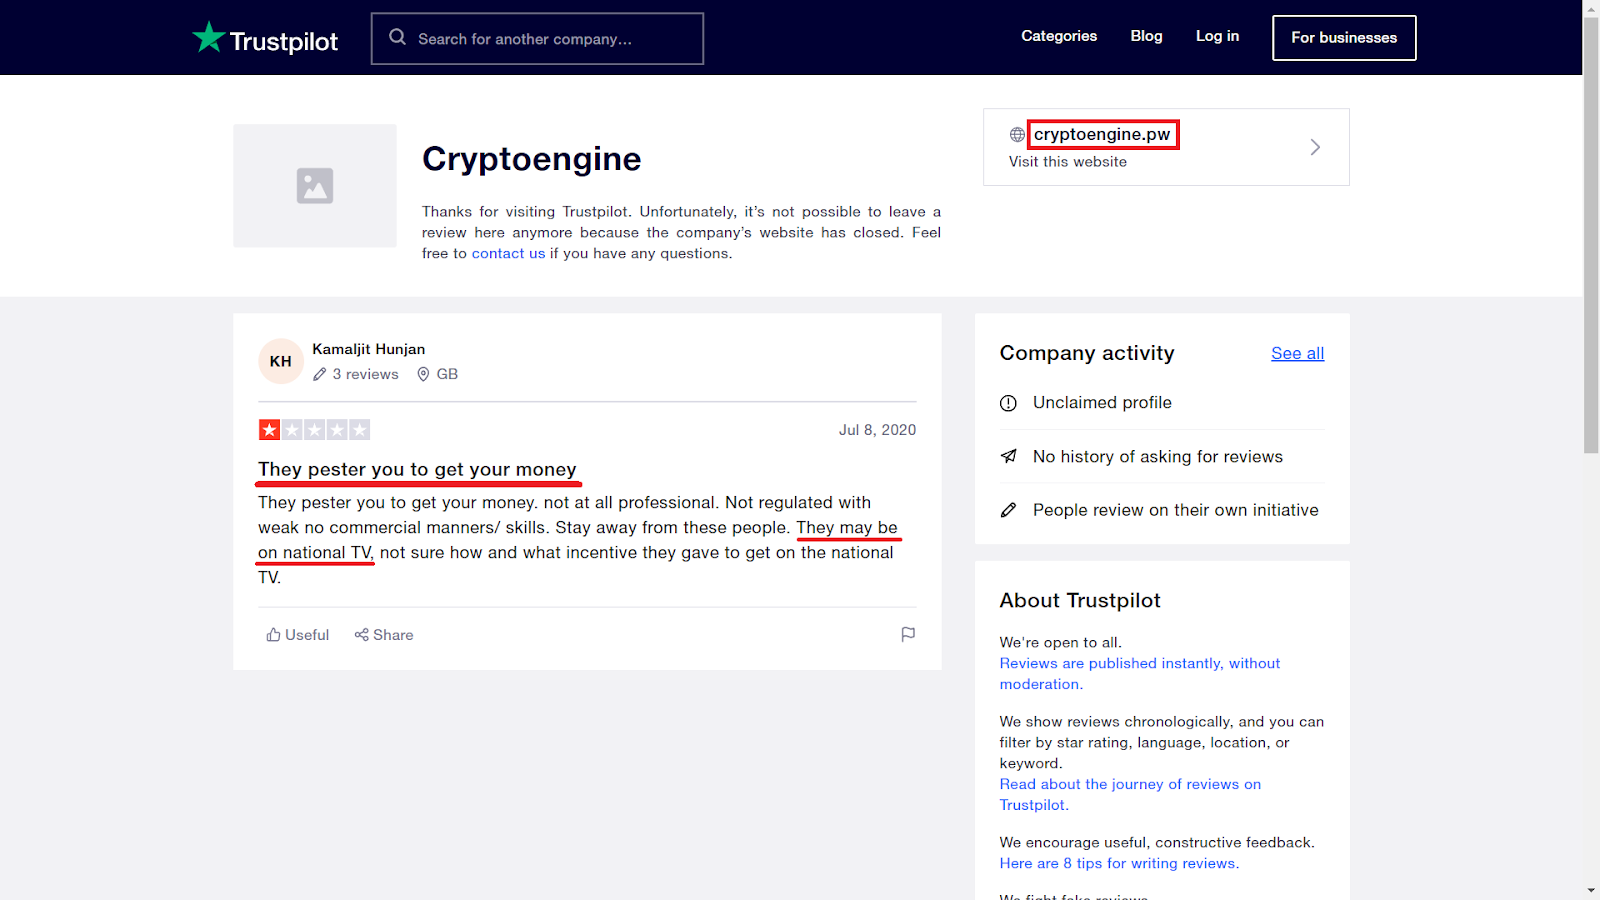Click the Share button label
This screenshot has width=1600, height=900.
click(x=393, y=635)
